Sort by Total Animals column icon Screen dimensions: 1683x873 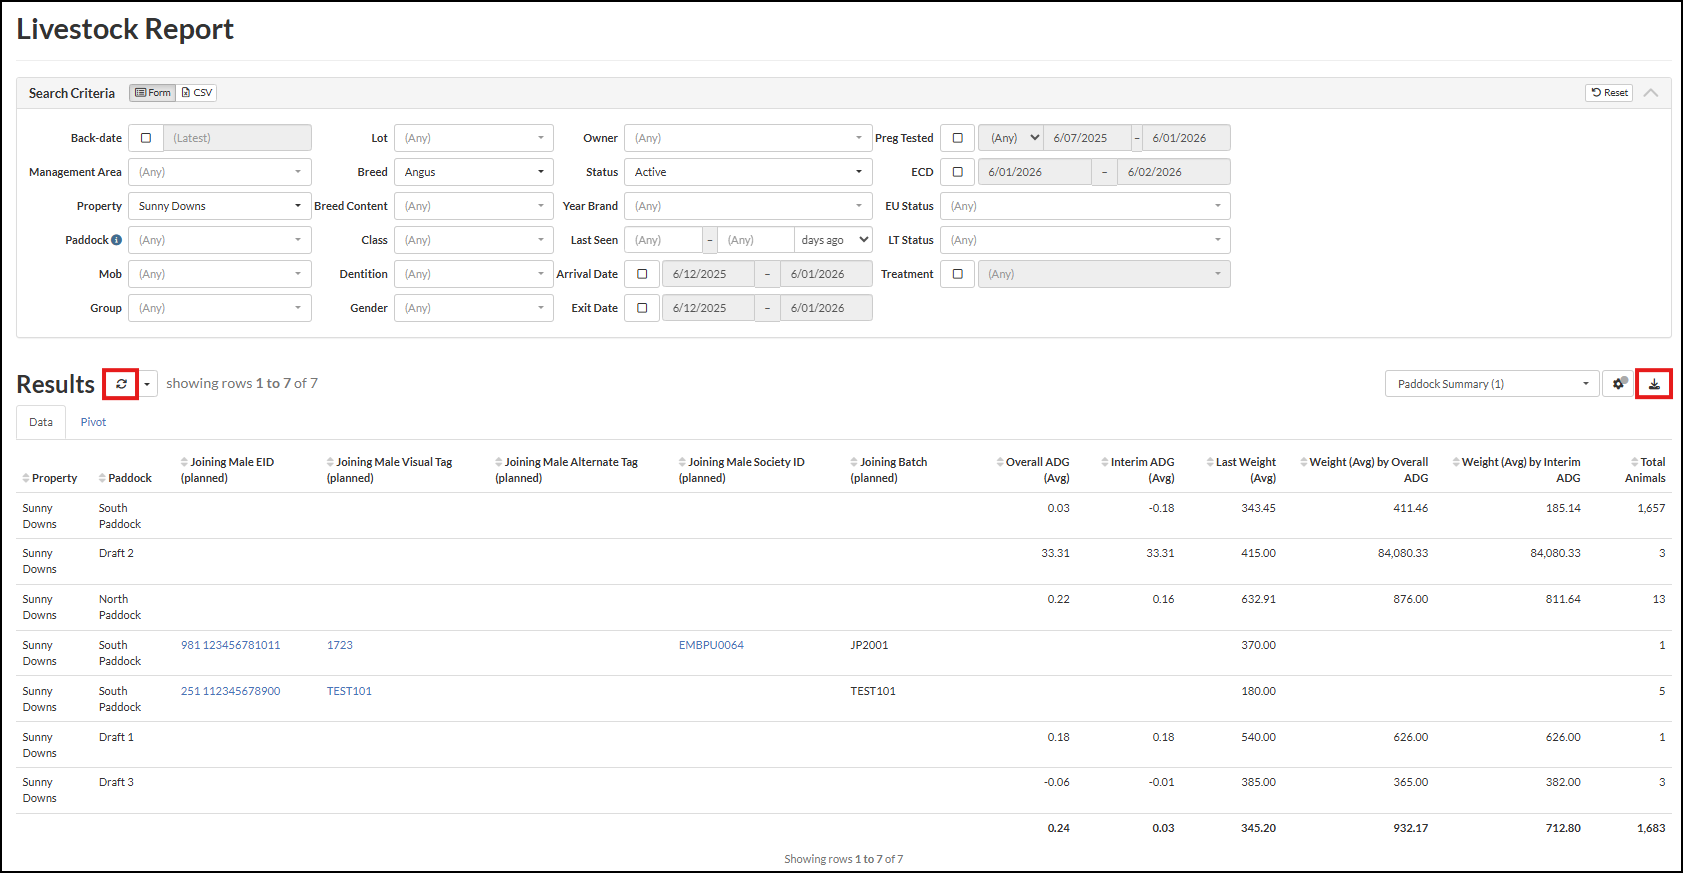tap(1635, 462)
